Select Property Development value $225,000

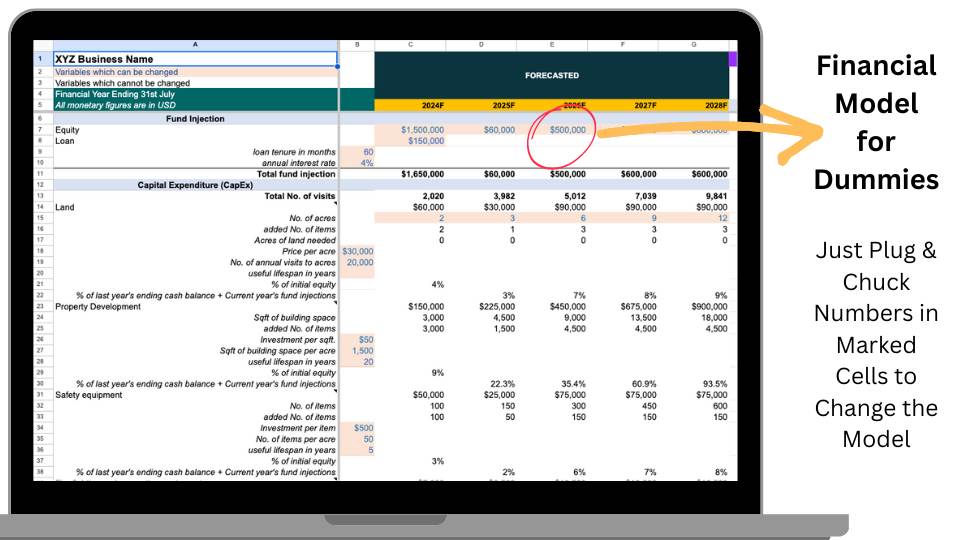(x=497, y=306)
